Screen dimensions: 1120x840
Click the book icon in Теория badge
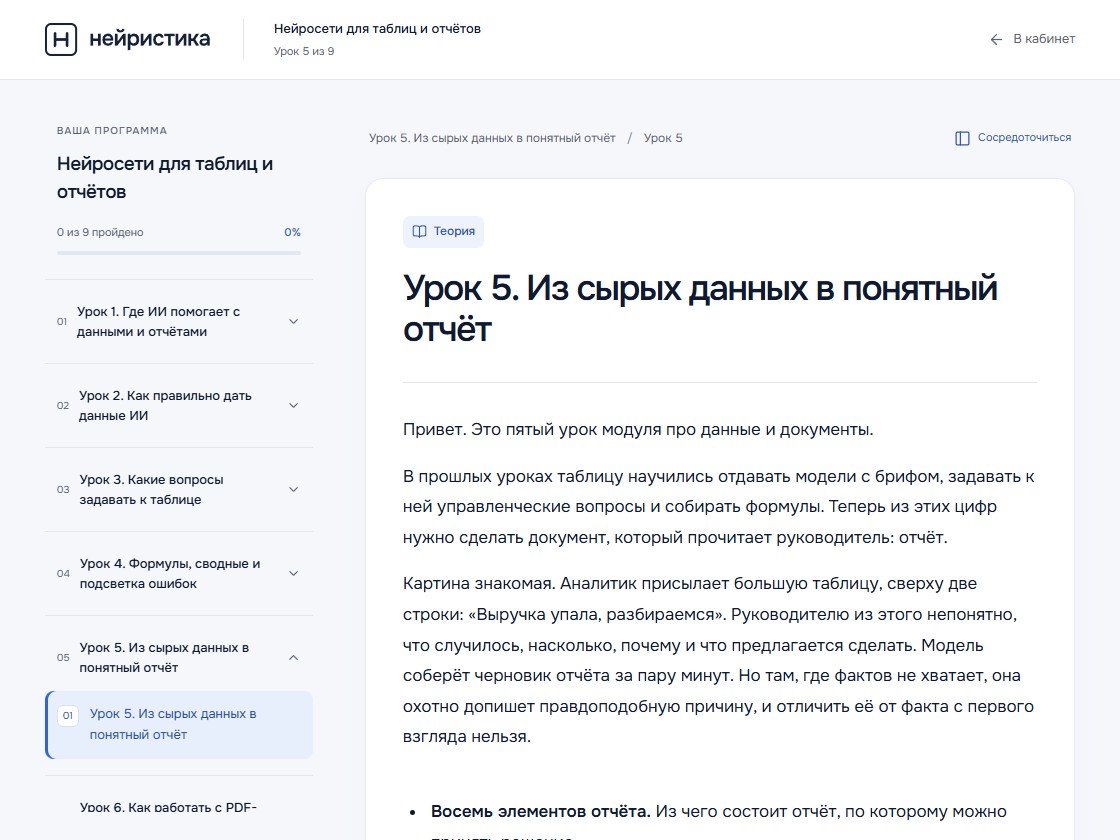tap(419, 231)
